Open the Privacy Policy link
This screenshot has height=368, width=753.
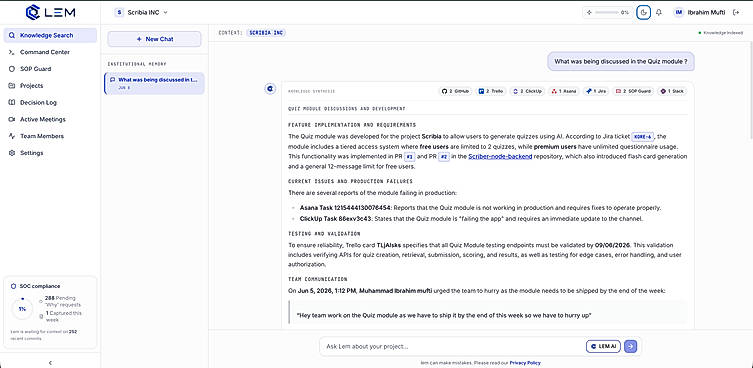pyautogui.click(x=525, y=363)
